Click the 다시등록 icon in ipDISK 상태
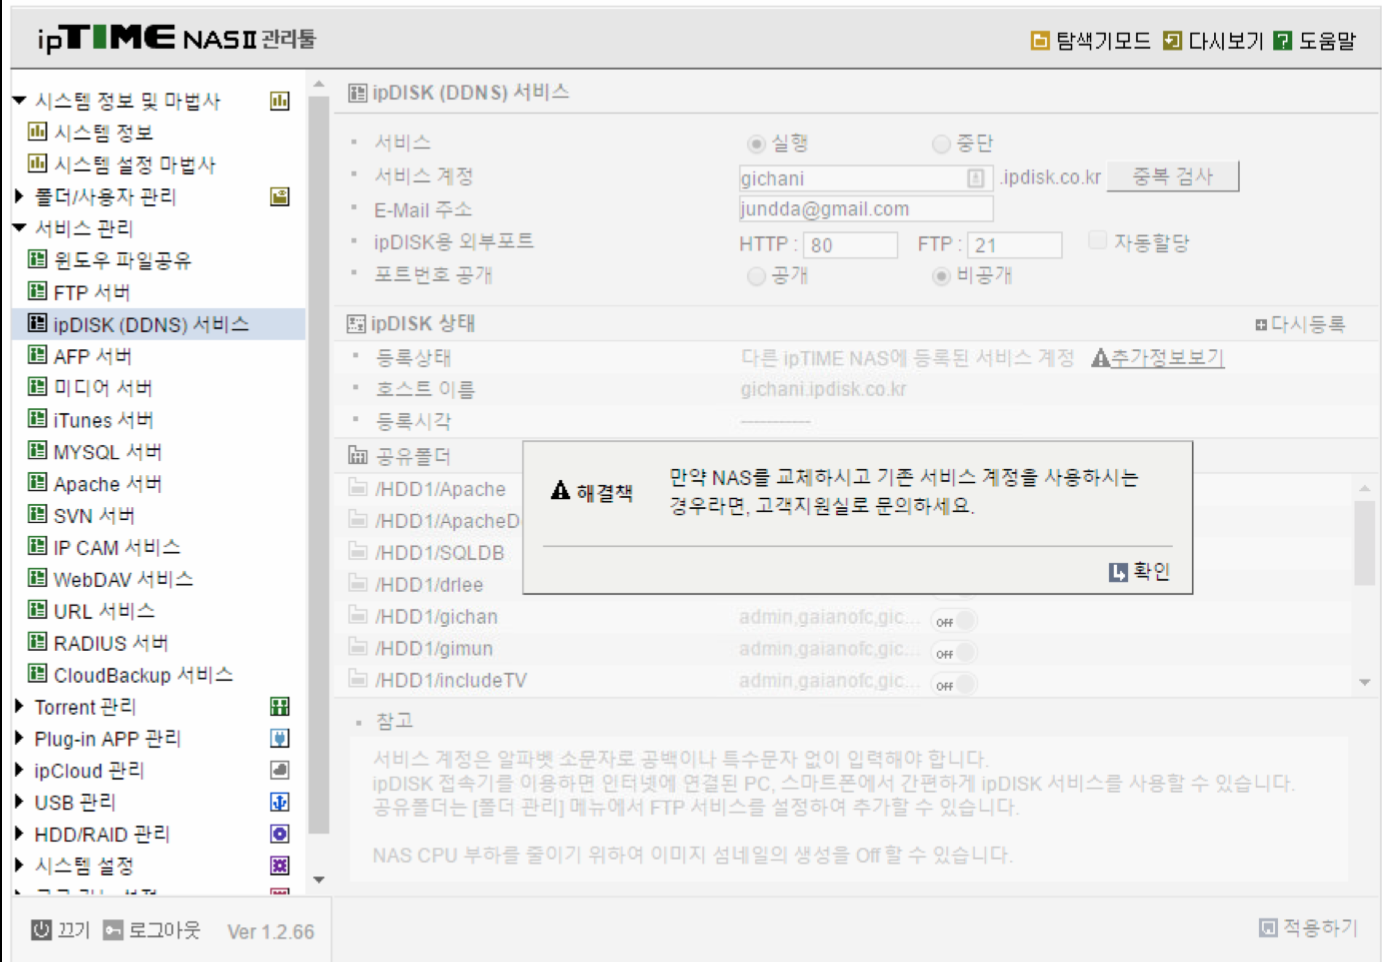 [x=1261, y=325]
